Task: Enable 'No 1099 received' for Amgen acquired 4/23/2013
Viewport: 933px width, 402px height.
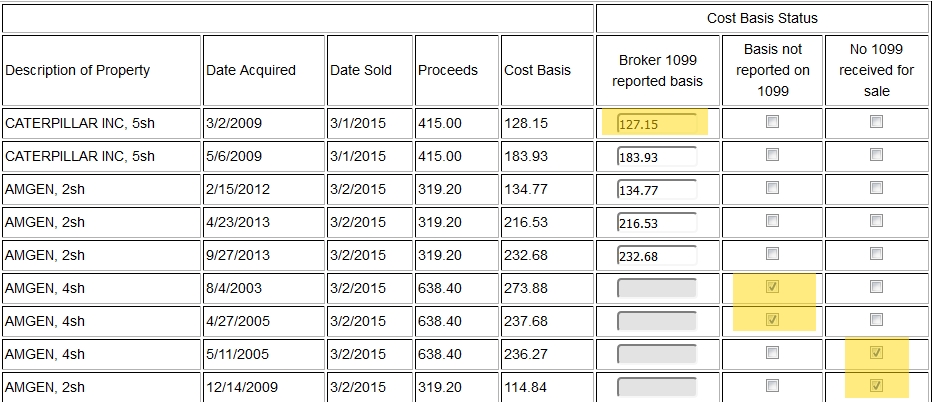Action: (x=876, y=221)
